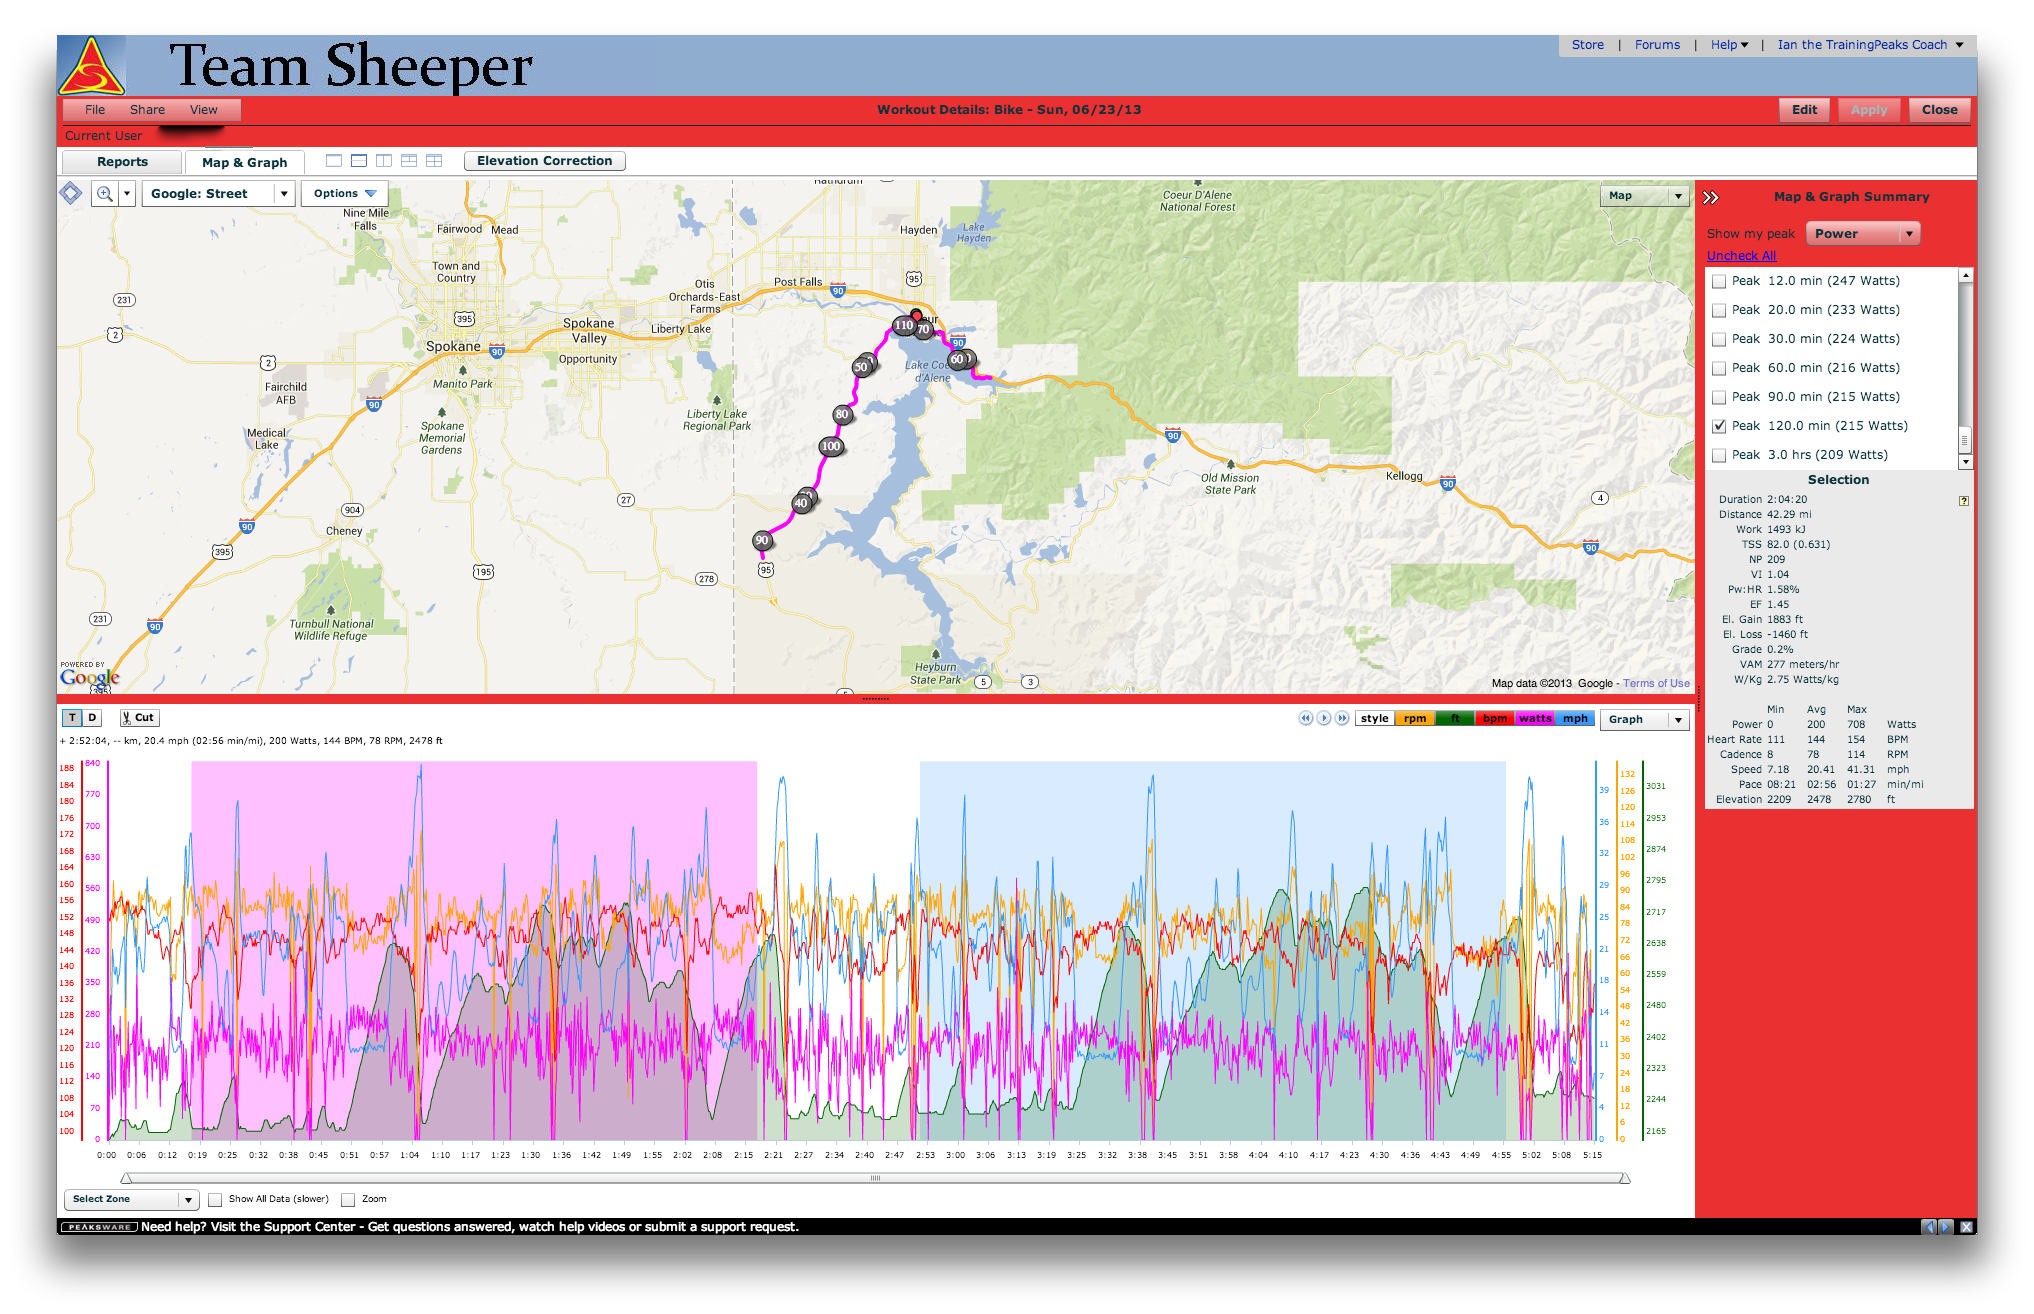Screen dimensions: 2034x1314
Task: Switch to the Reports tab
Action: coord(122,162)
